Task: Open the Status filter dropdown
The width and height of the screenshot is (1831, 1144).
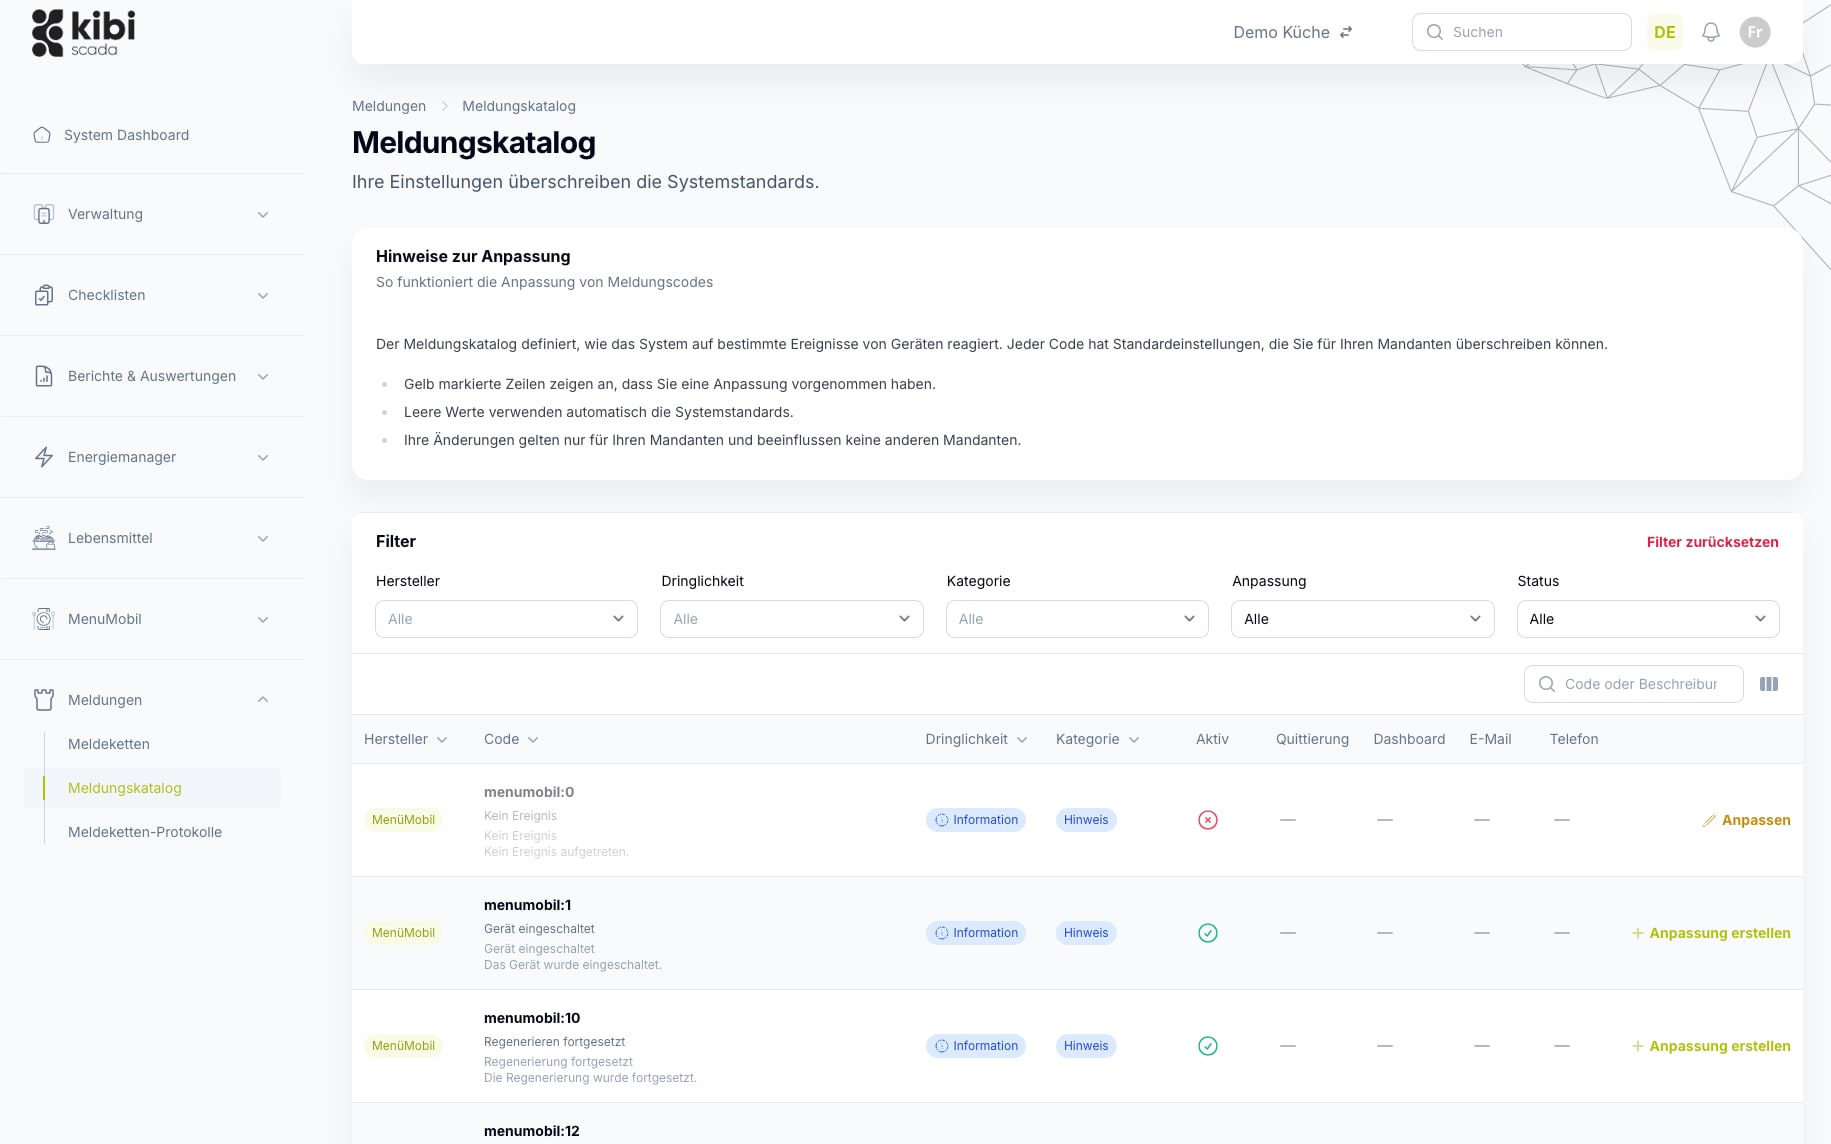Action: click(x=1648, y=619)
